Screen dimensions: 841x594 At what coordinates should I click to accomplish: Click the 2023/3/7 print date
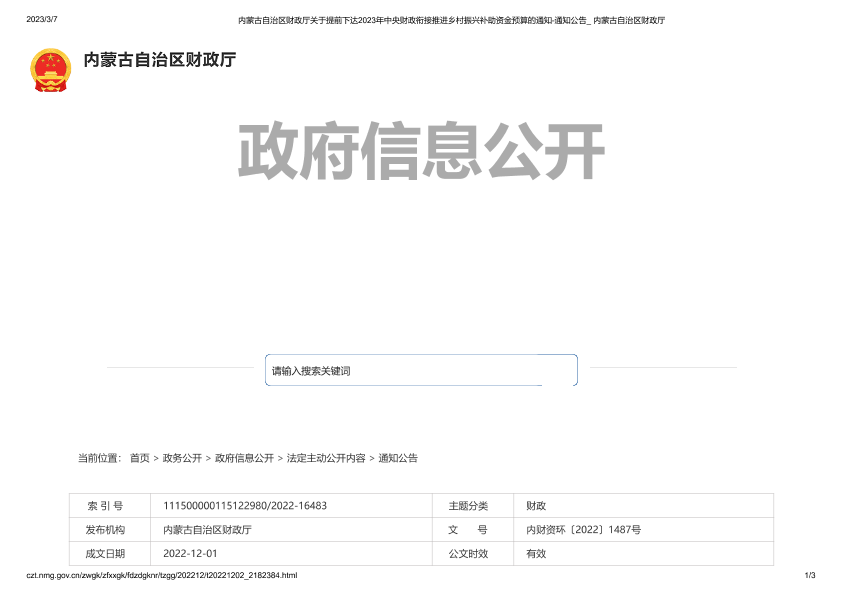42,19
